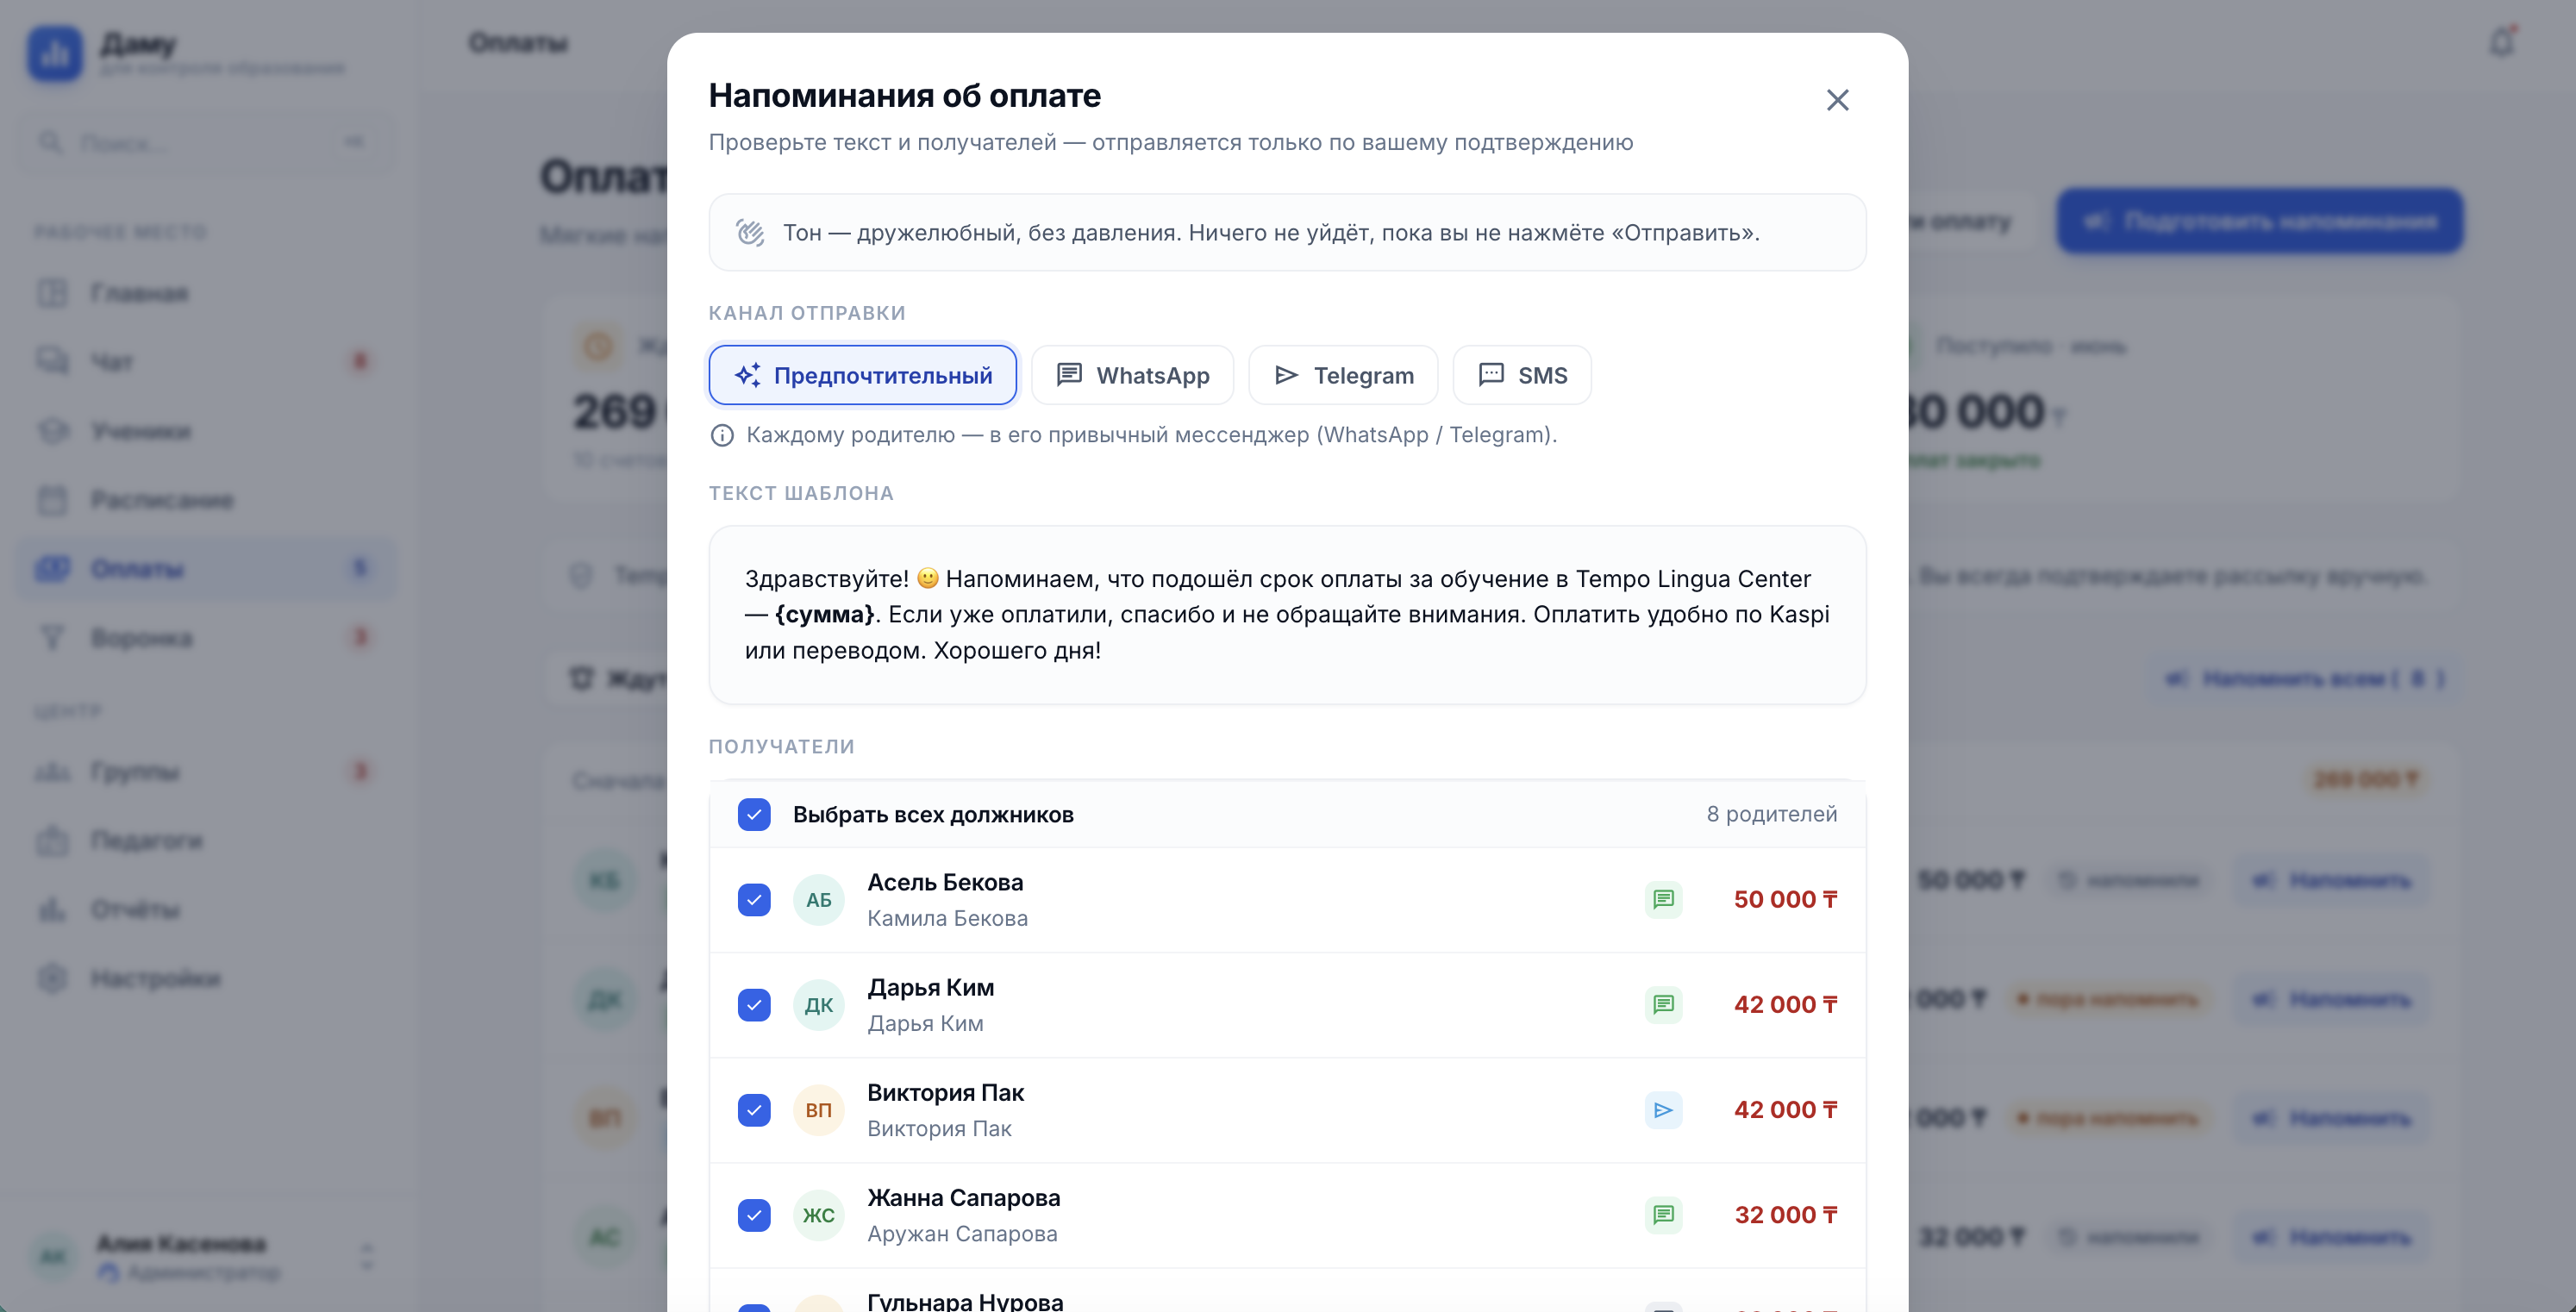
Task: Toggle the Выбрать всех должников checkbox
Action: pyautogui.click(x=754, y=814)
